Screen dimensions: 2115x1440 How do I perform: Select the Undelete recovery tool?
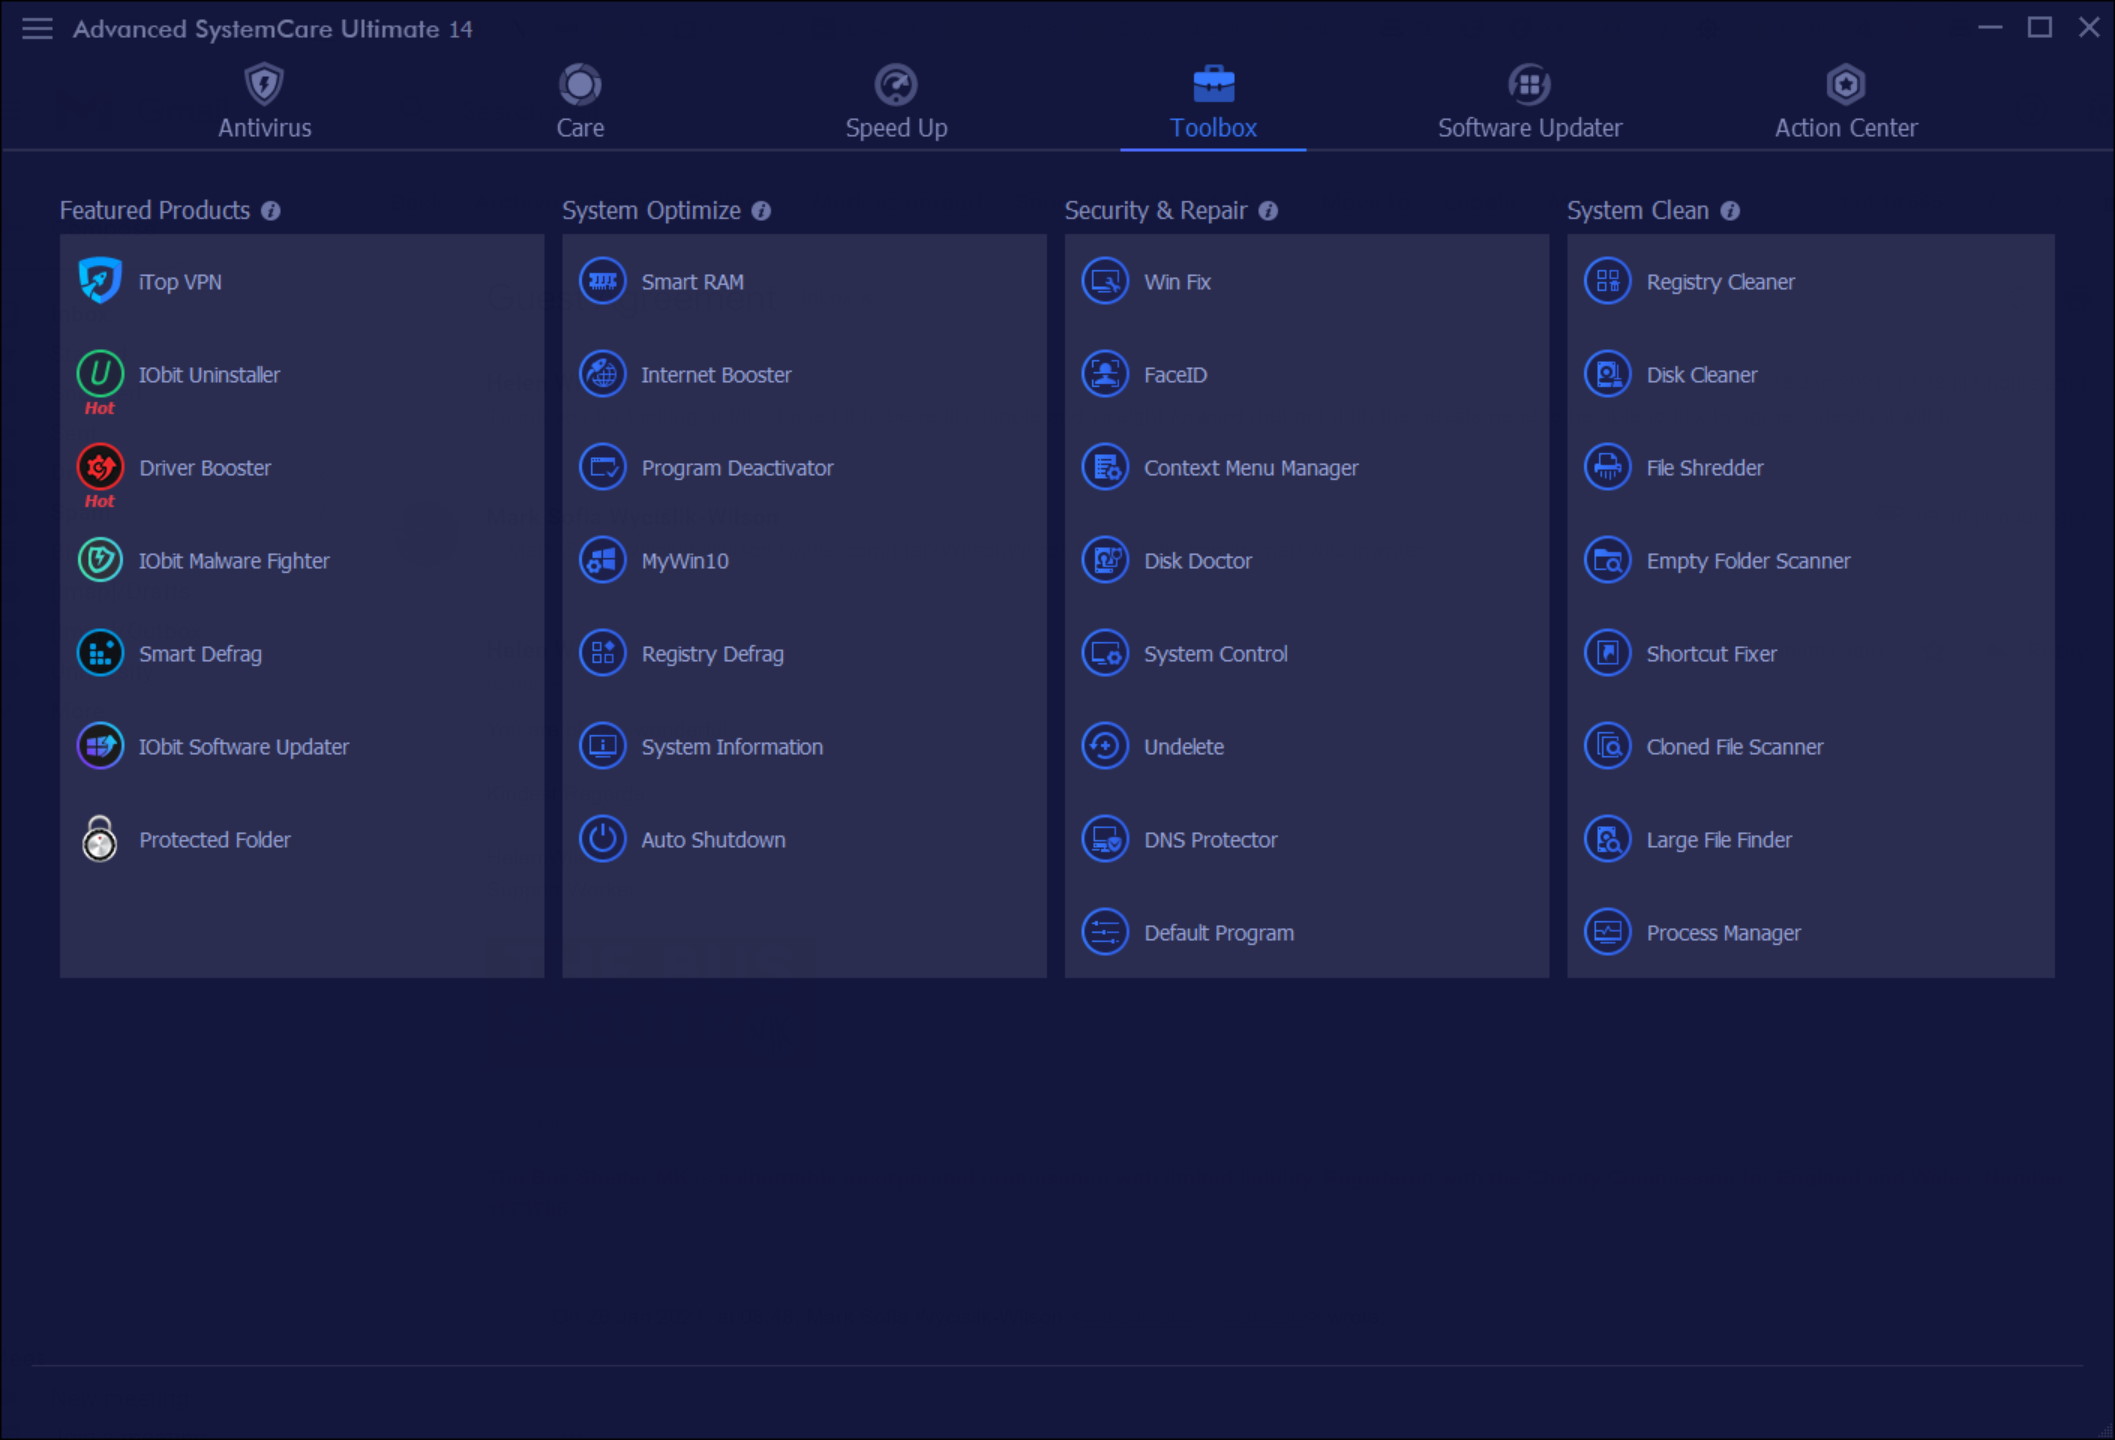(x=1184, y=746)
